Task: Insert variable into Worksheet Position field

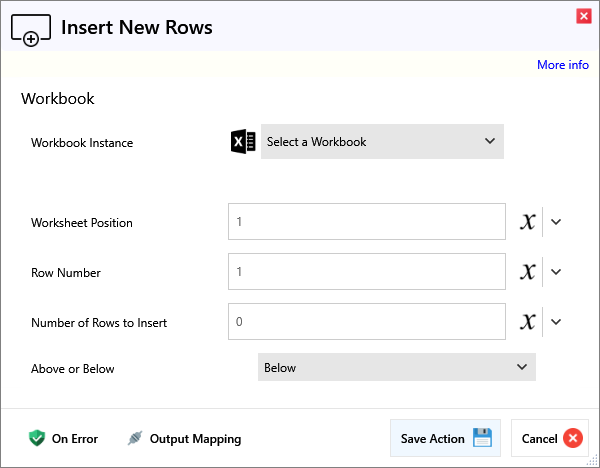Action: click(528, 222)
